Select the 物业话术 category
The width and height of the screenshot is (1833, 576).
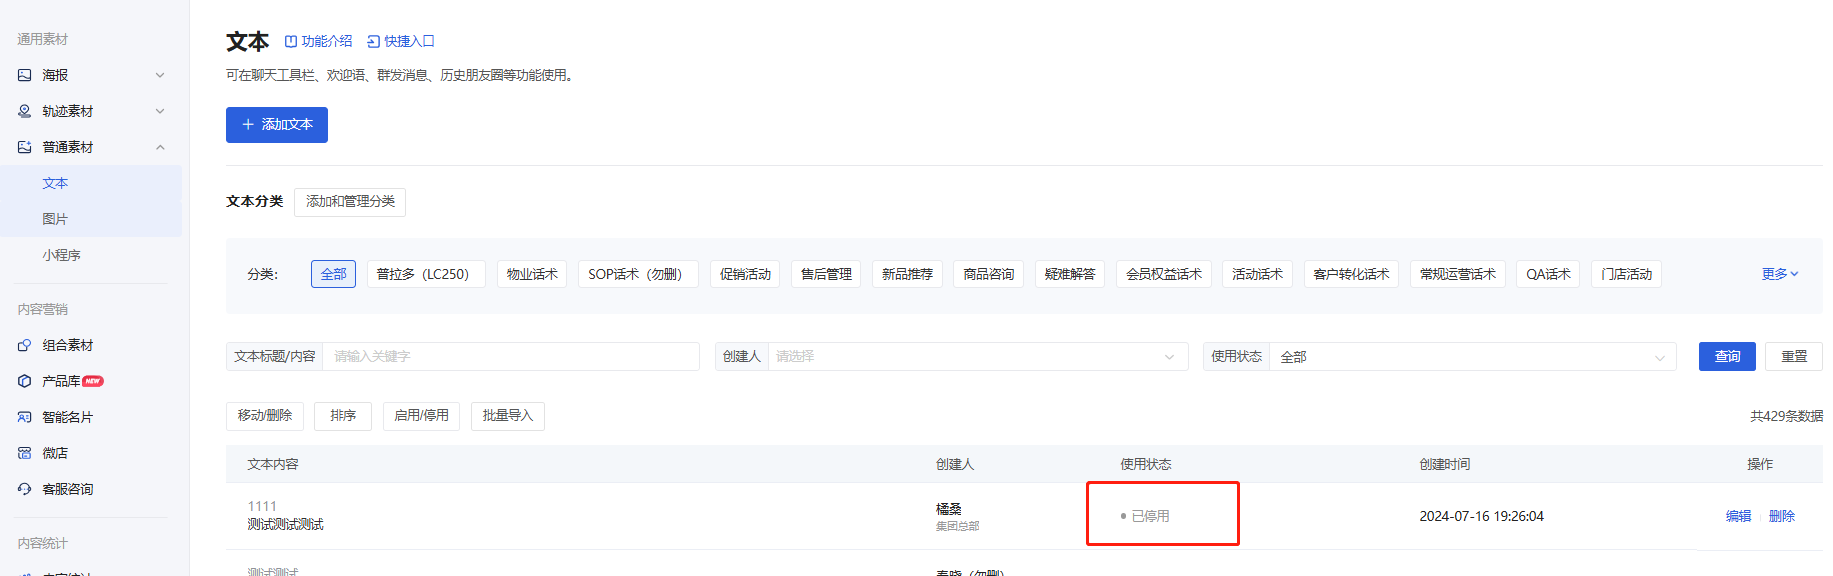[532, 274]
